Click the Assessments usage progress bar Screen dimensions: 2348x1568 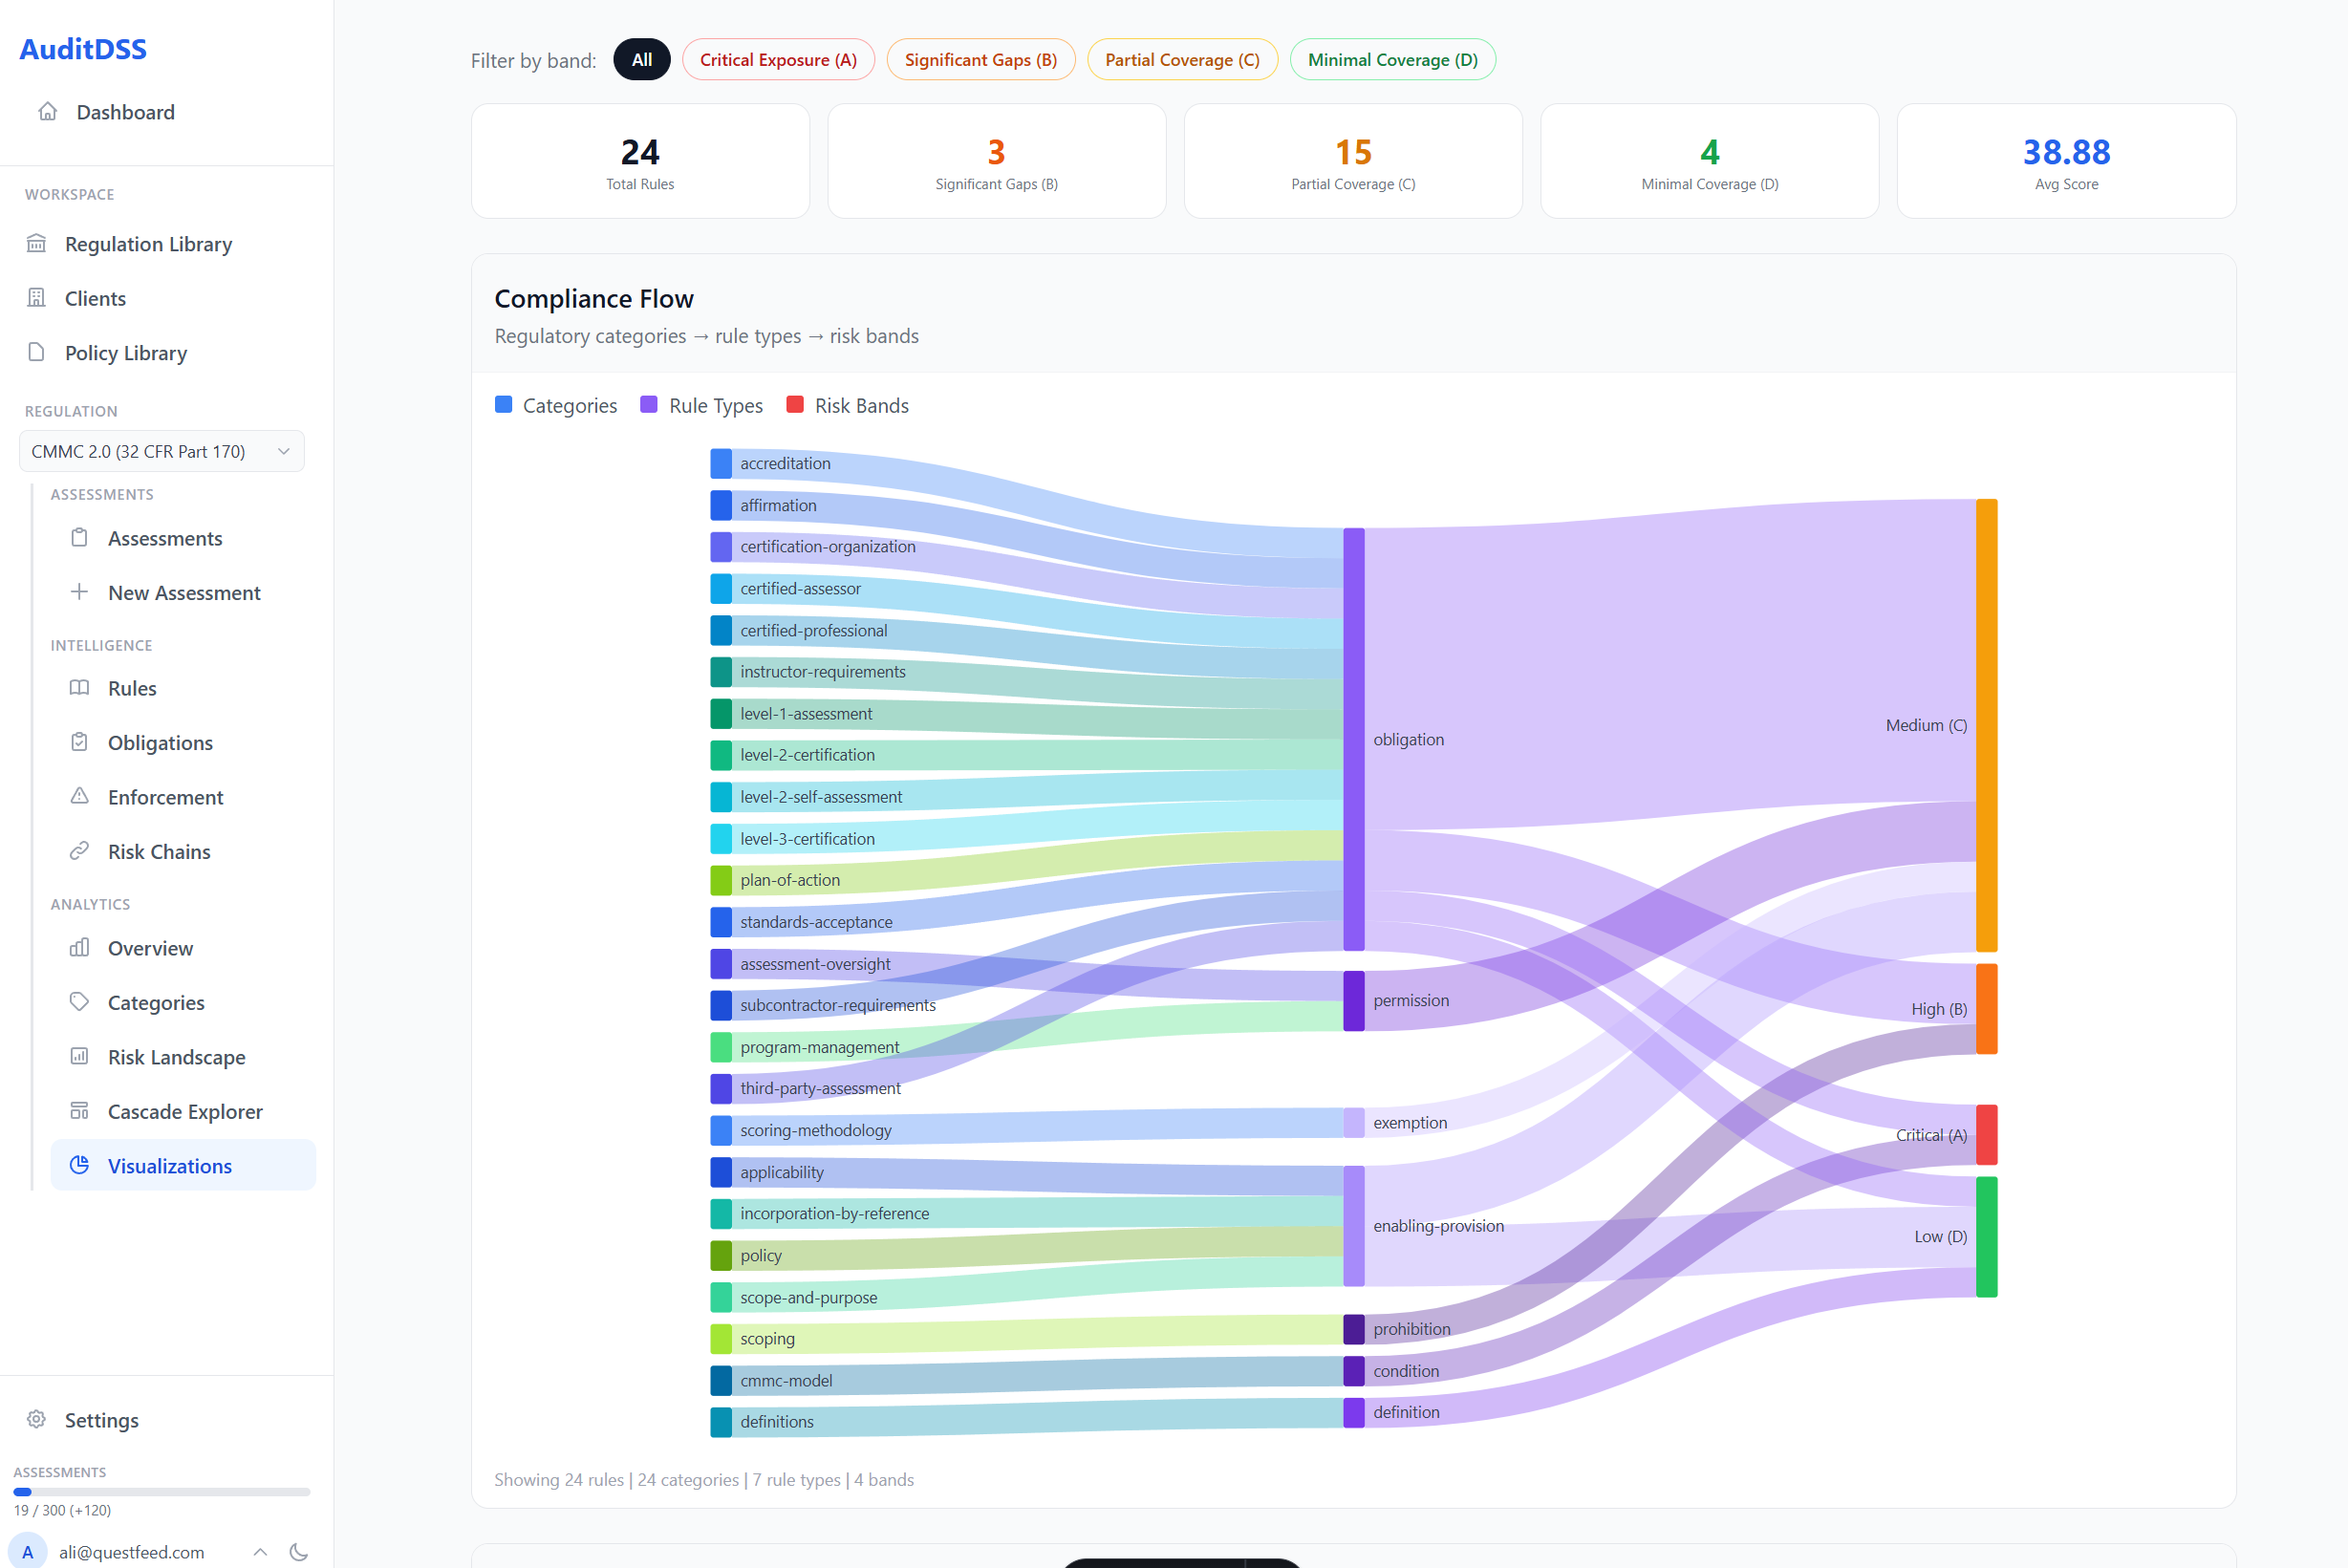[161, 1491]
